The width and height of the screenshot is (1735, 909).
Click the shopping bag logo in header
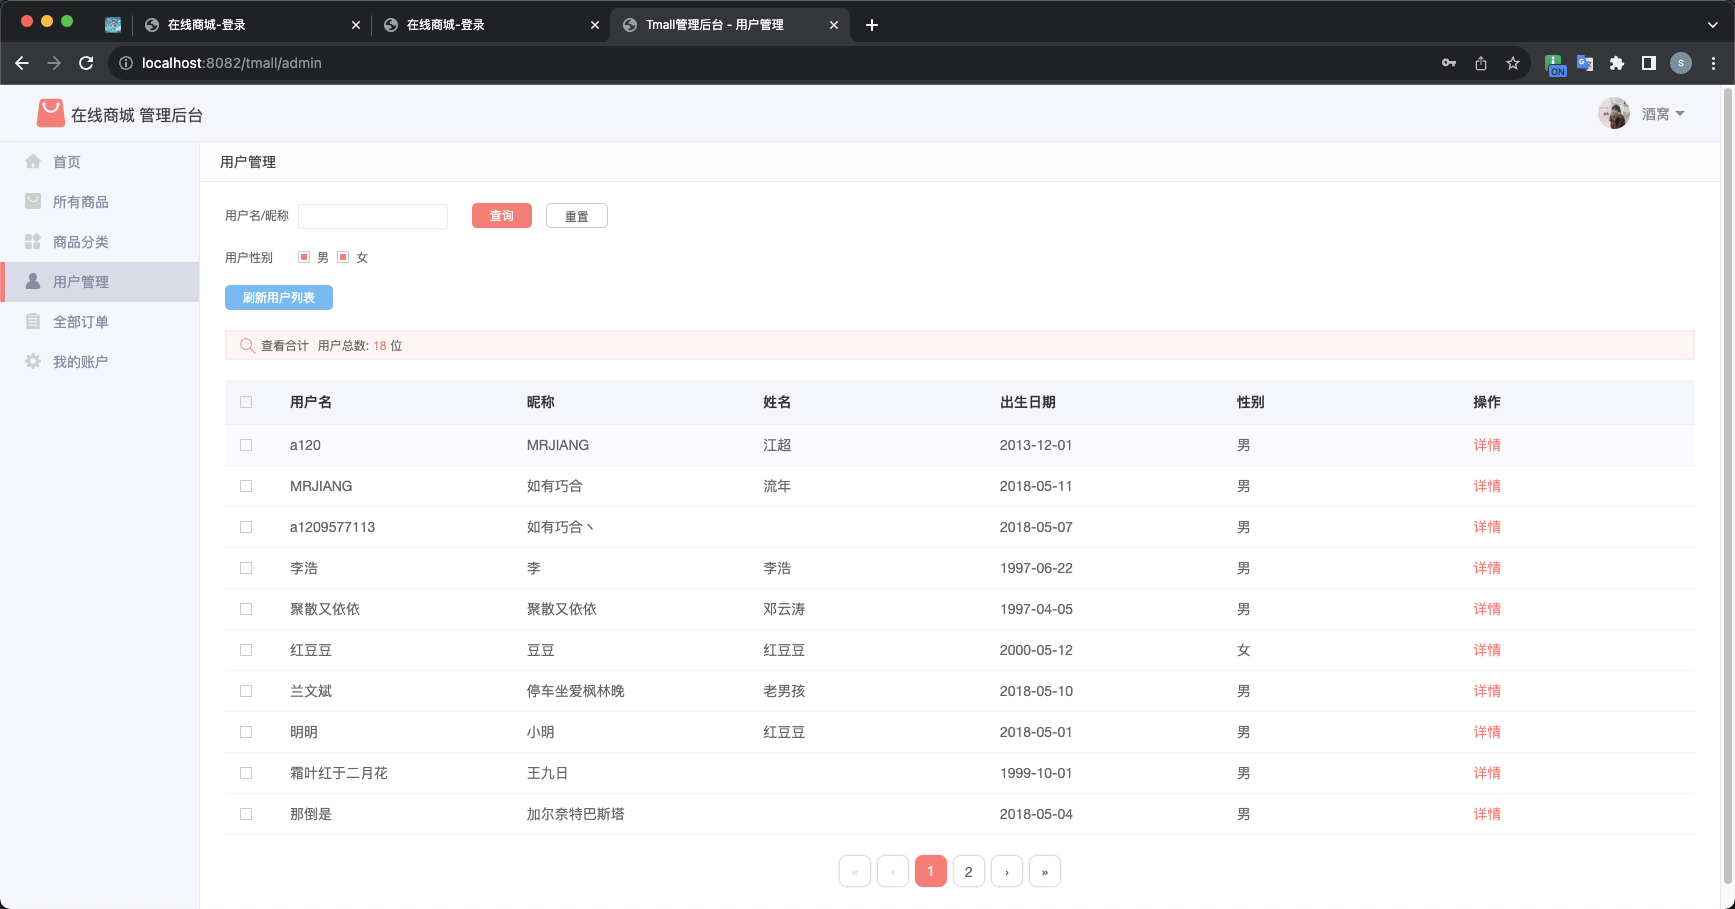pyautogui.click(x=50, y=112)
